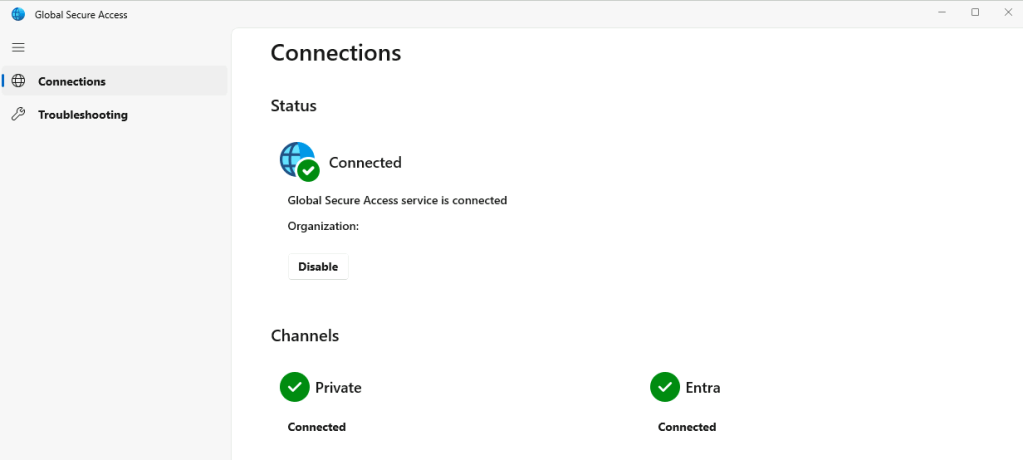This screenshot has width=1023, height=460.
Task: Click the green checkmark for Private channel
Action: [294, 387]
